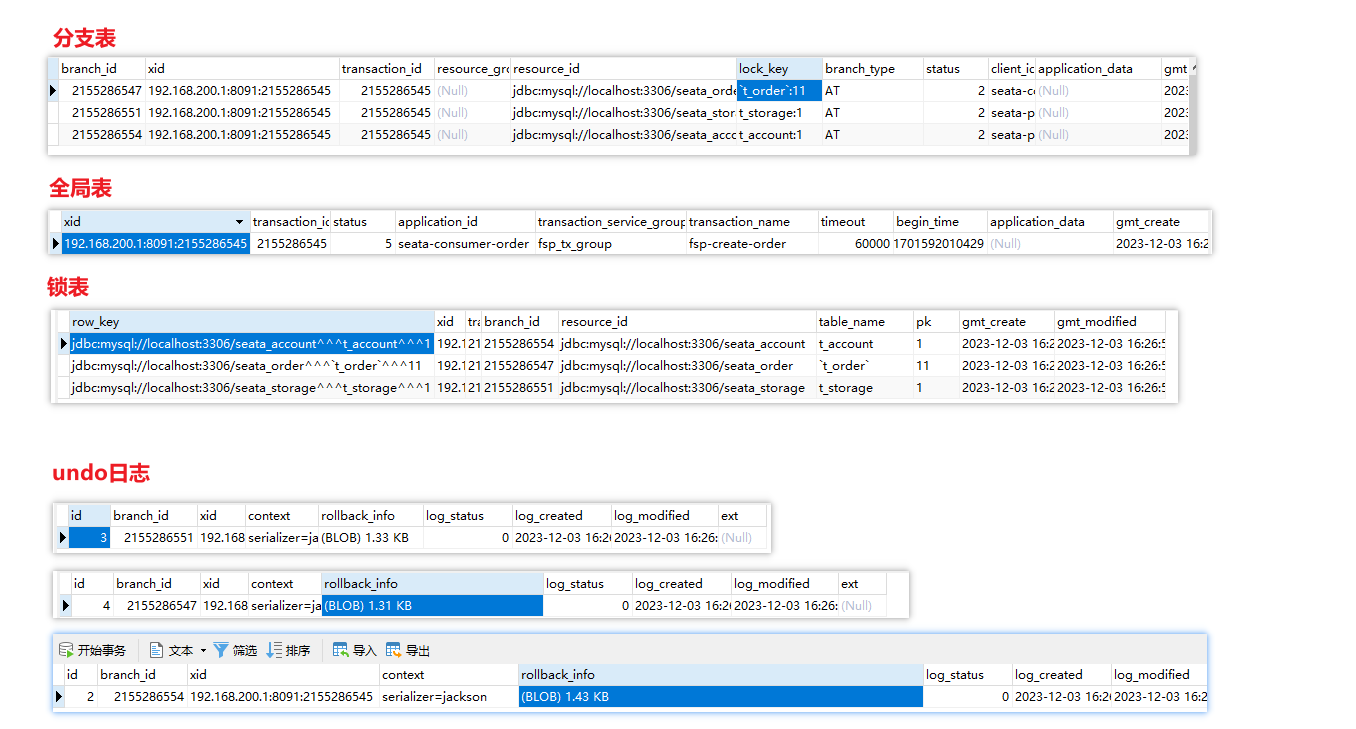Screen dimensions: 1356x729
Task: Click the 文本 (Text) view icon
Action: 156,650
